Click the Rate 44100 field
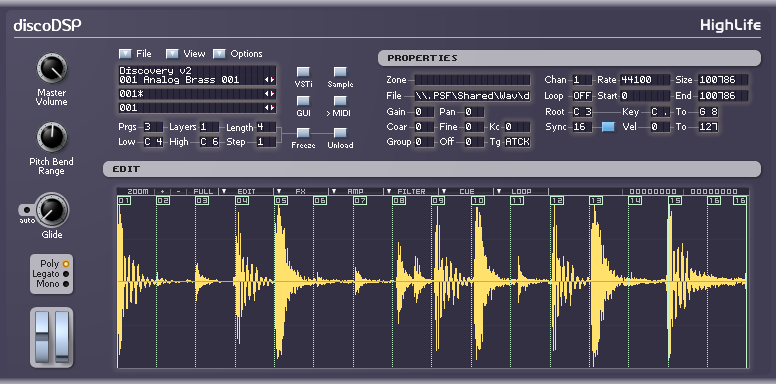This screenshot has width=776, height=384. (x=645, y=80)
